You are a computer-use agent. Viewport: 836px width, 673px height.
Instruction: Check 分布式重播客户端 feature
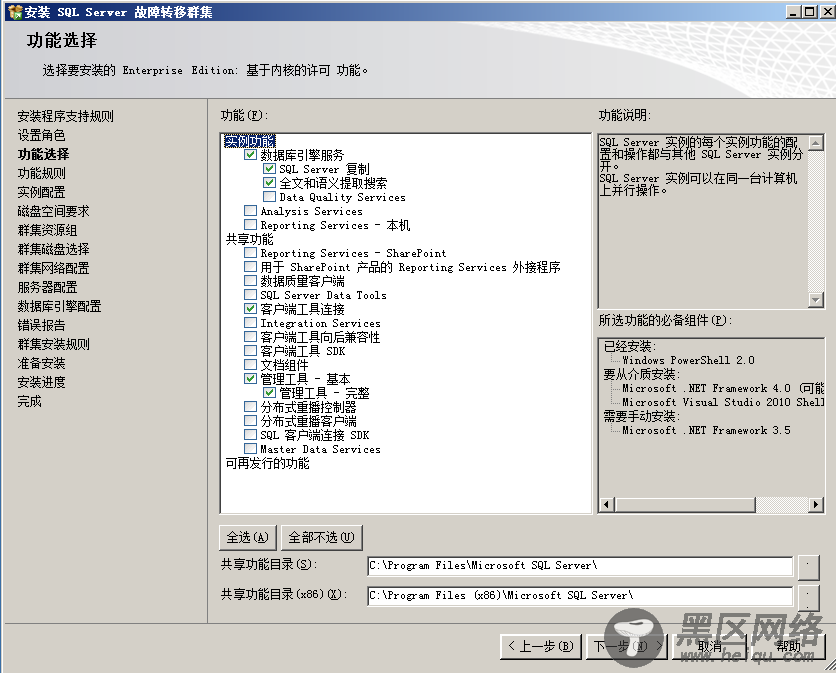(x=251, y=421)
